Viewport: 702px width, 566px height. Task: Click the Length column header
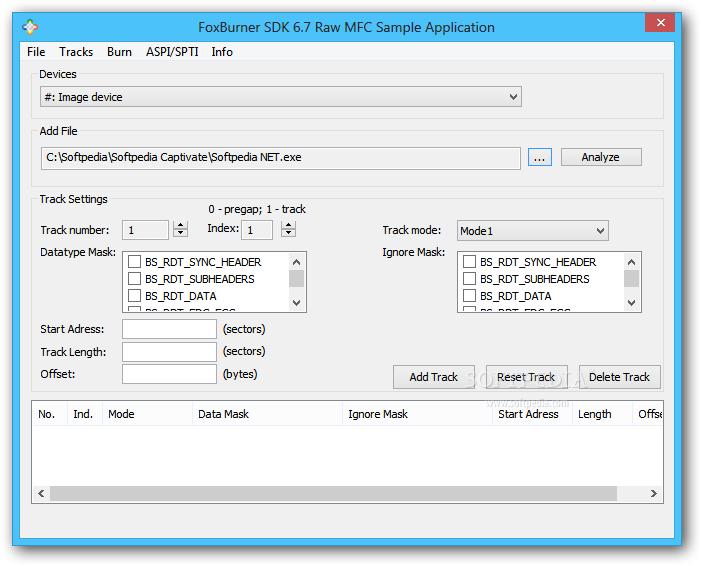(603, 414)
